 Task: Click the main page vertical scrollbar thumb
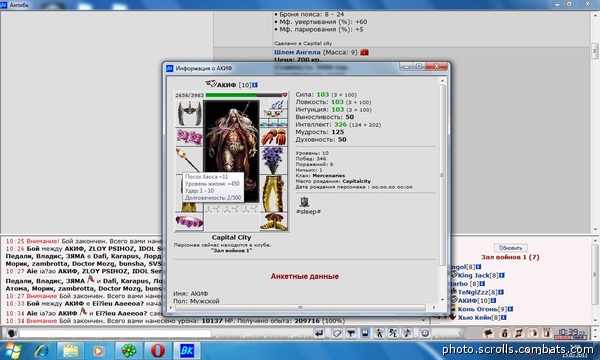595,51
